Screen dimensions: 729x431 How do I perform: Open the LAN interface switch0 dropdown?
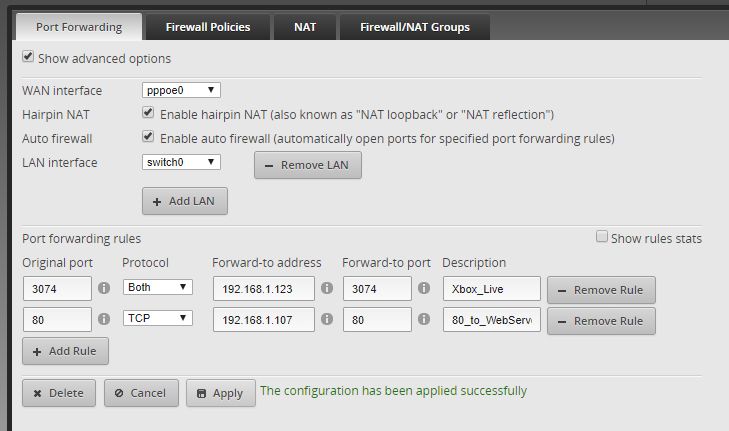pos(181,162)
